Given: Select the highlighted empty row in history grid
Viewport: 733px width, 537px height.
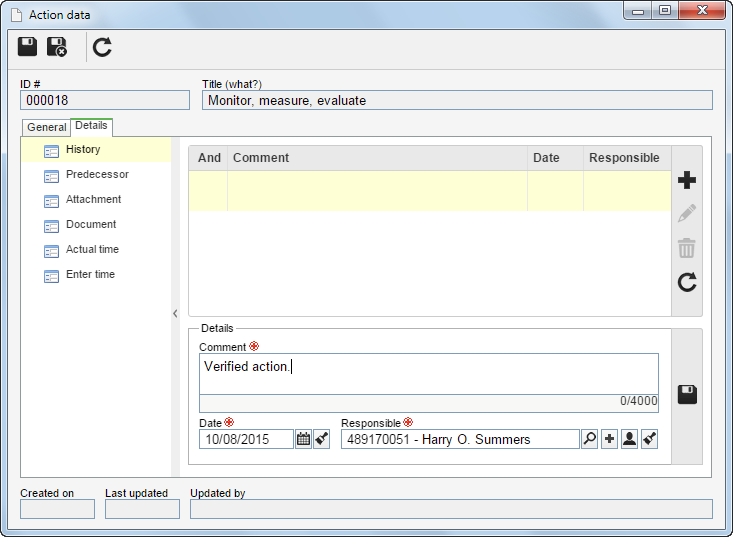Looking at the screenshot, I should 430,191.
